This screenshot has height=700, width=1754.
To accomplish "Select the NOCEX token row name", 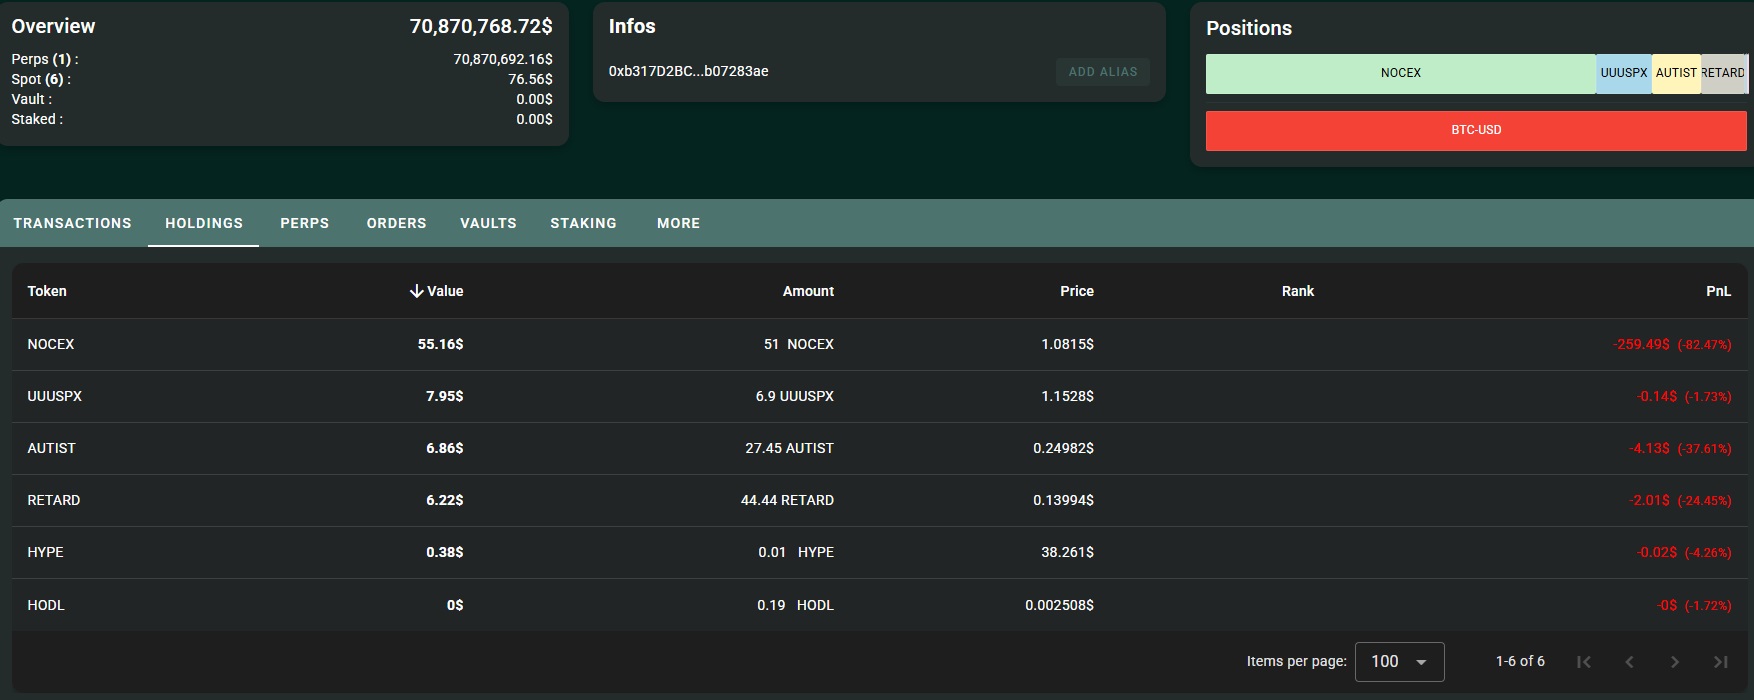I will [51, 344].
